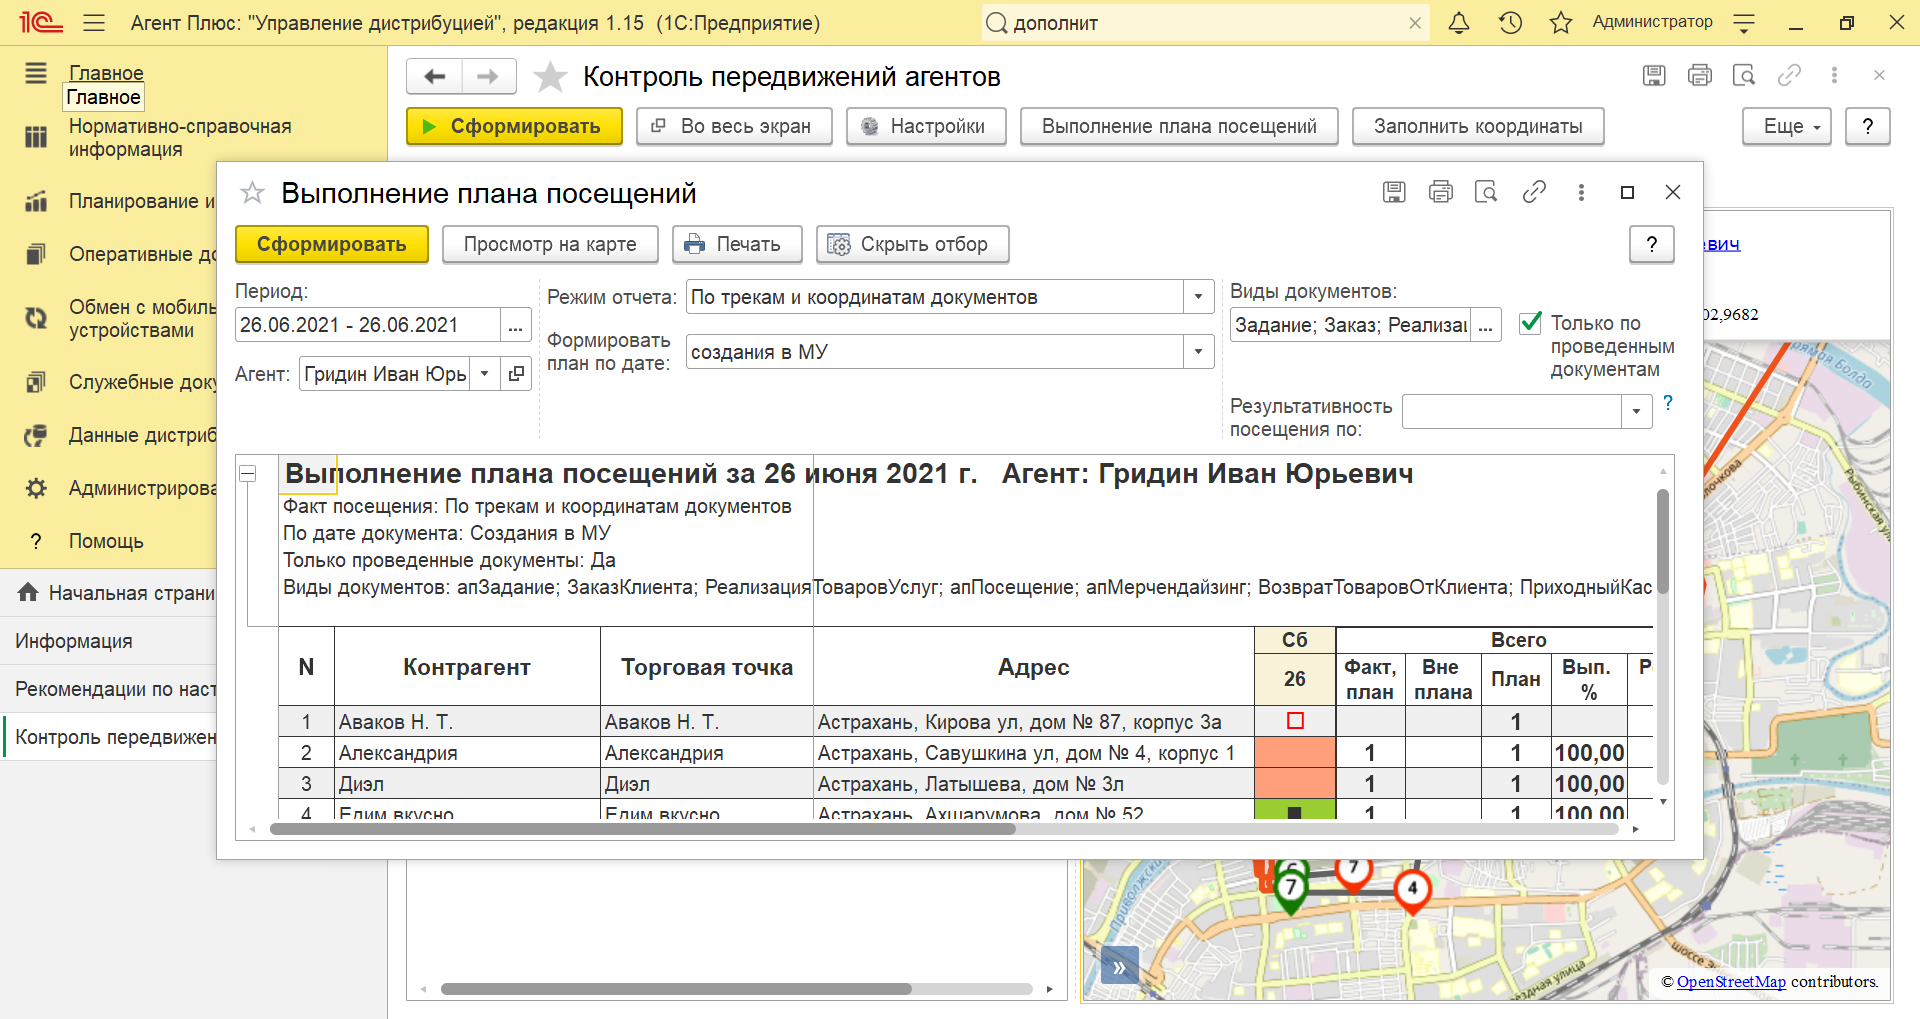Click the search box in title bar

(1205, 23)
